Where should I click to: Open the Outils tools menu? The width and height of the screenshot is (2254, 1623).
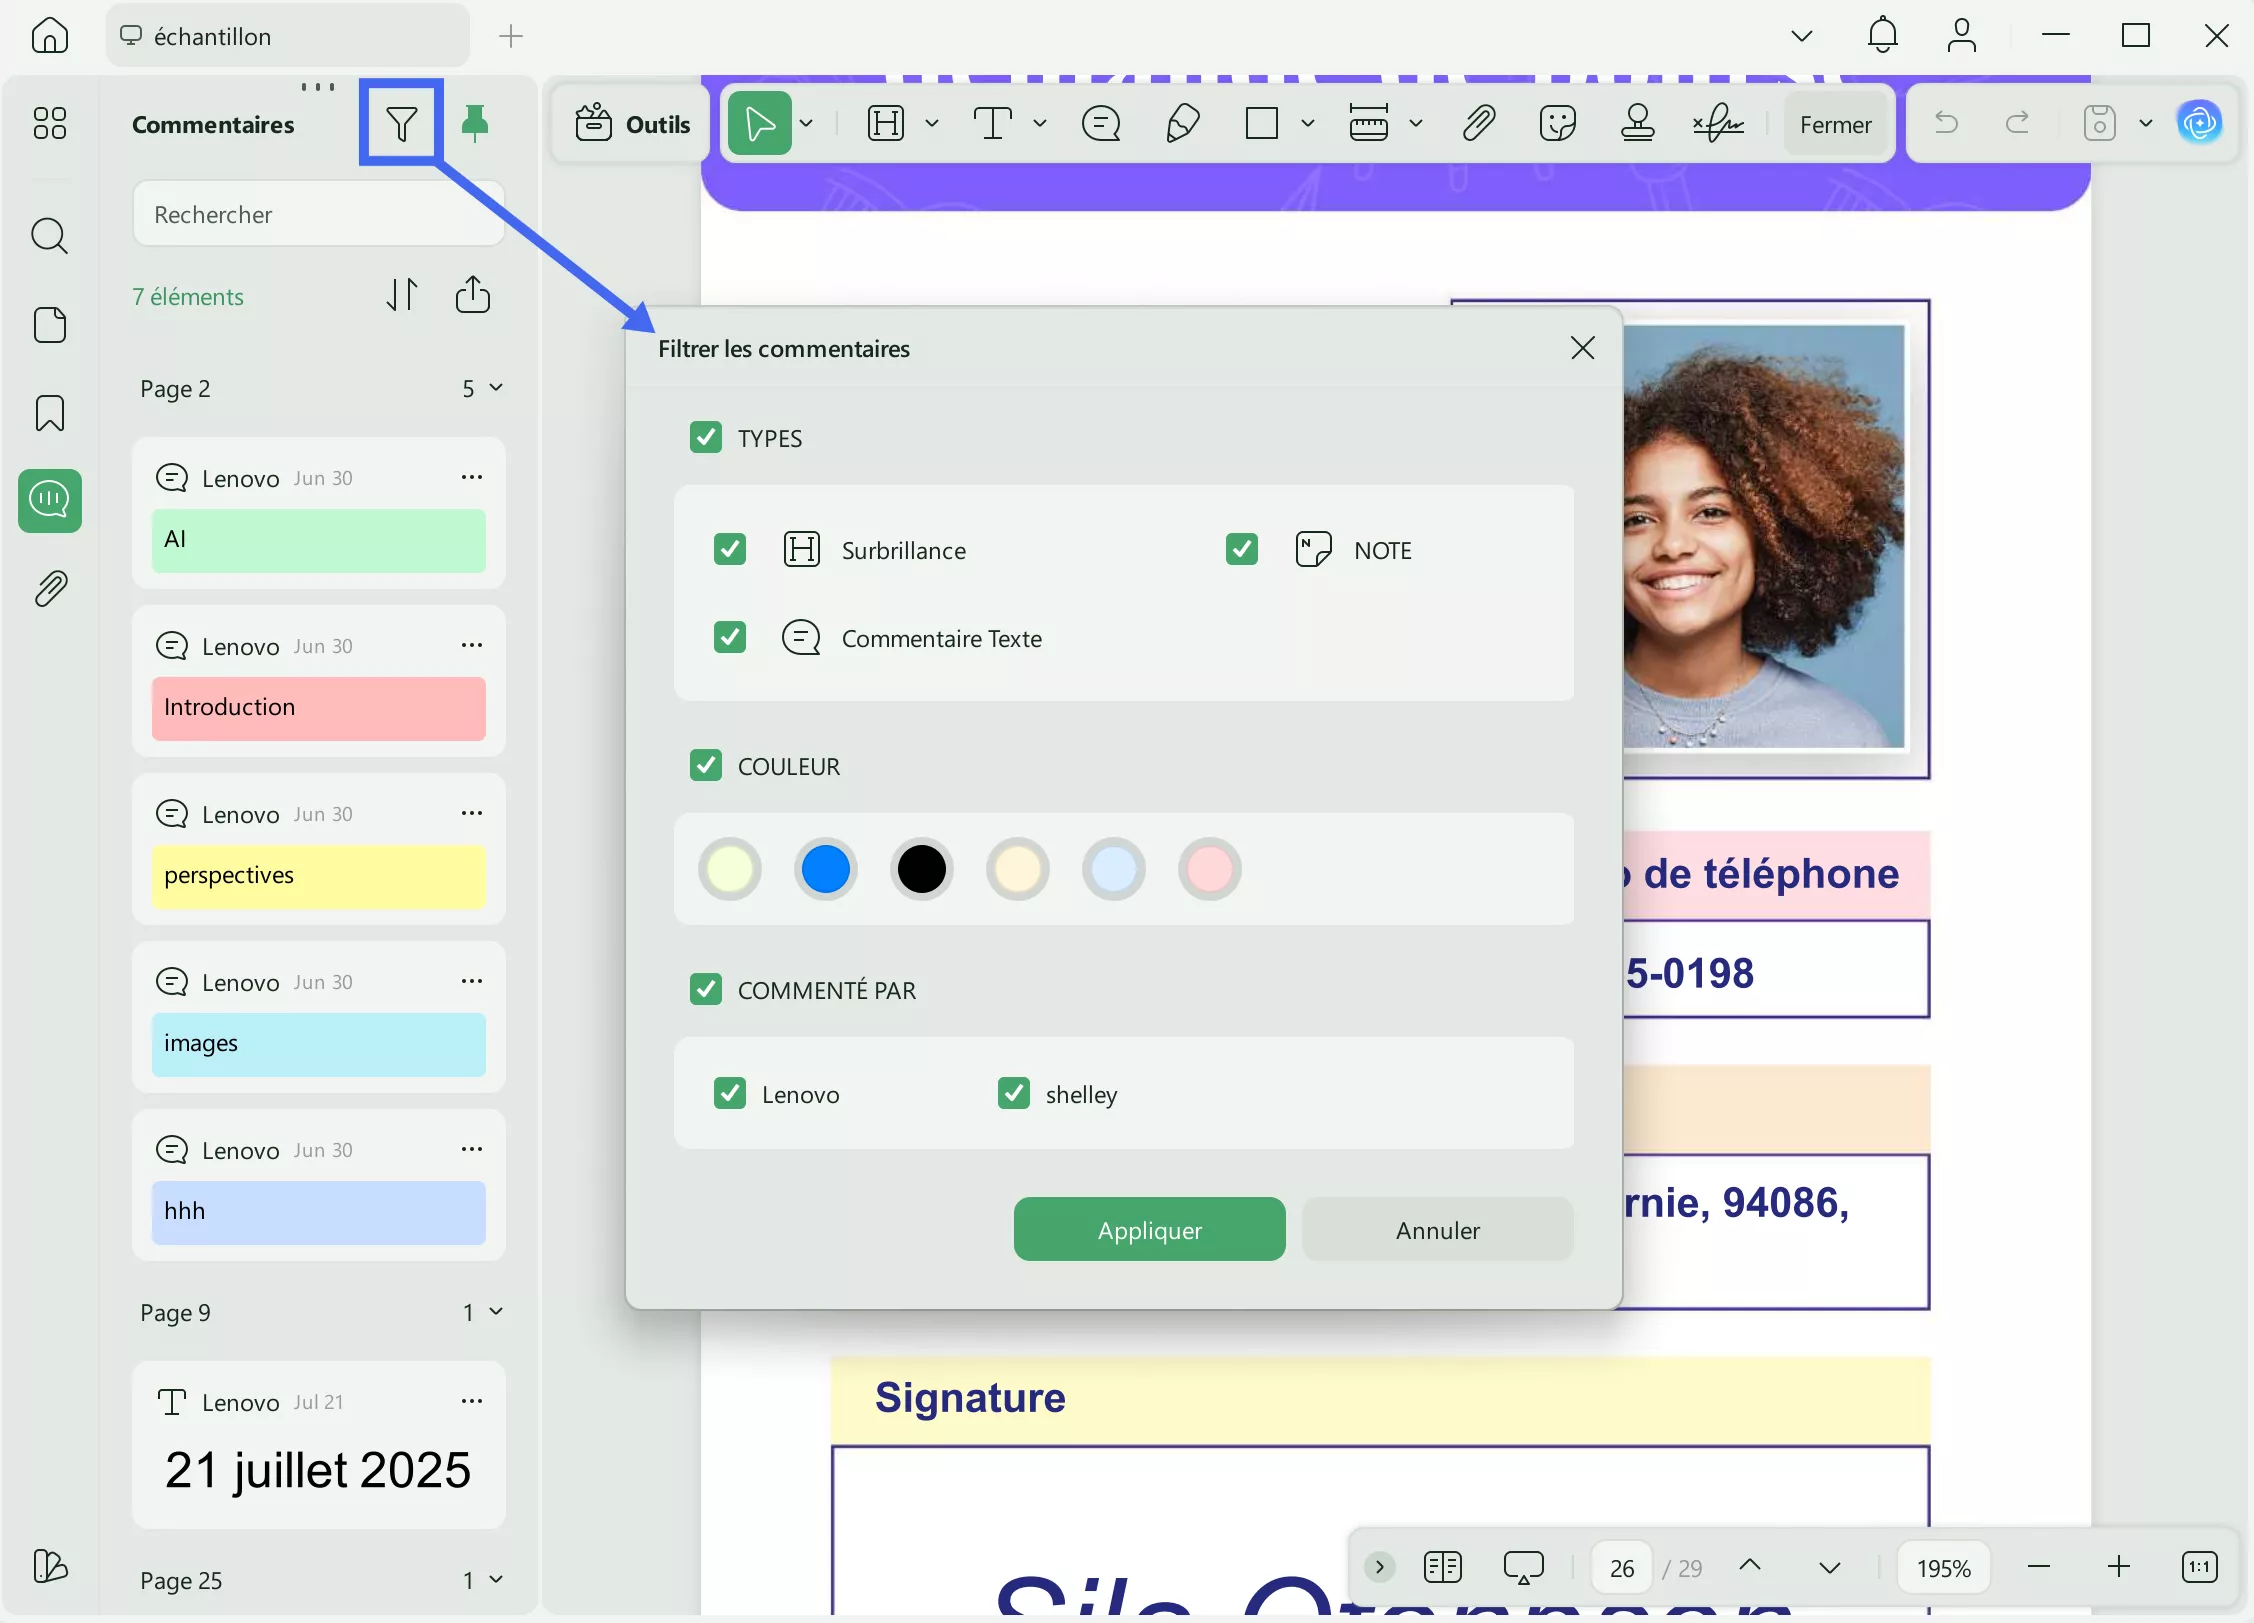click(632, 124)
